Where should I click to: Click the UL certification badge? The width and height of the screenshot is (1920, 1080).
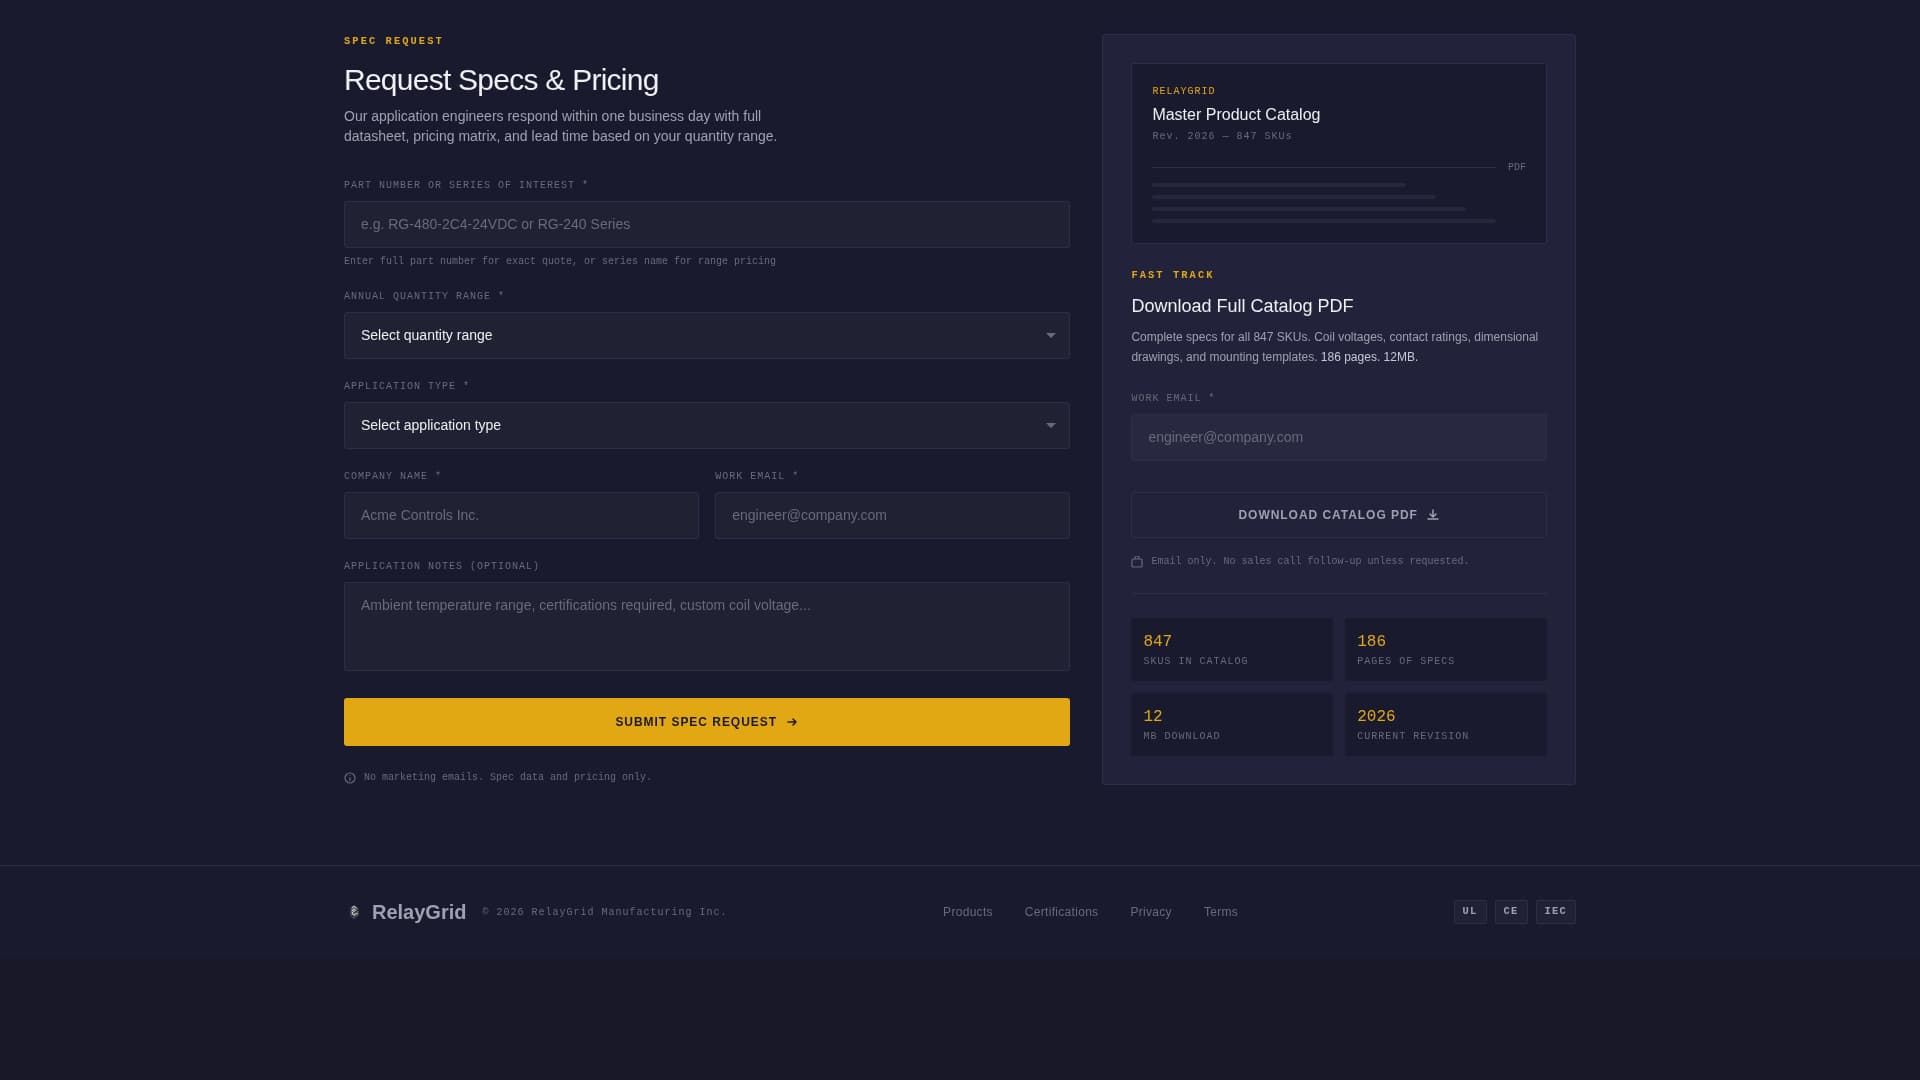point(1469,911)
